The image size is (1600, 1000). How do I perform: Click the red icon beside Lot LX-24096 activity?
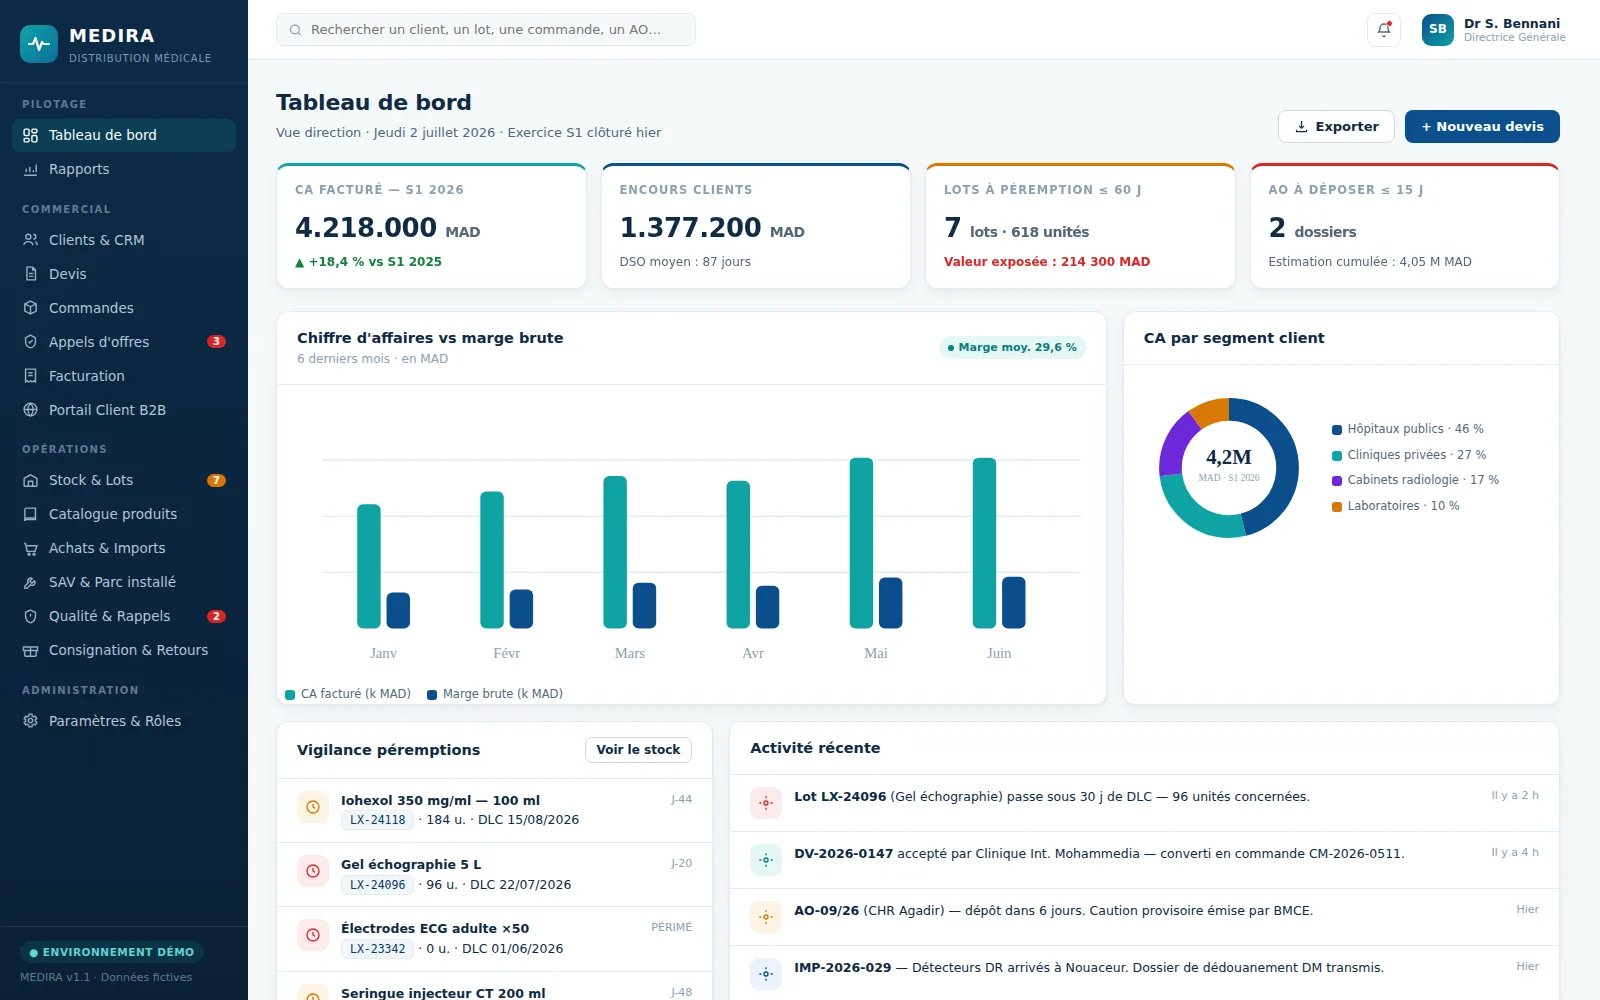766,803
